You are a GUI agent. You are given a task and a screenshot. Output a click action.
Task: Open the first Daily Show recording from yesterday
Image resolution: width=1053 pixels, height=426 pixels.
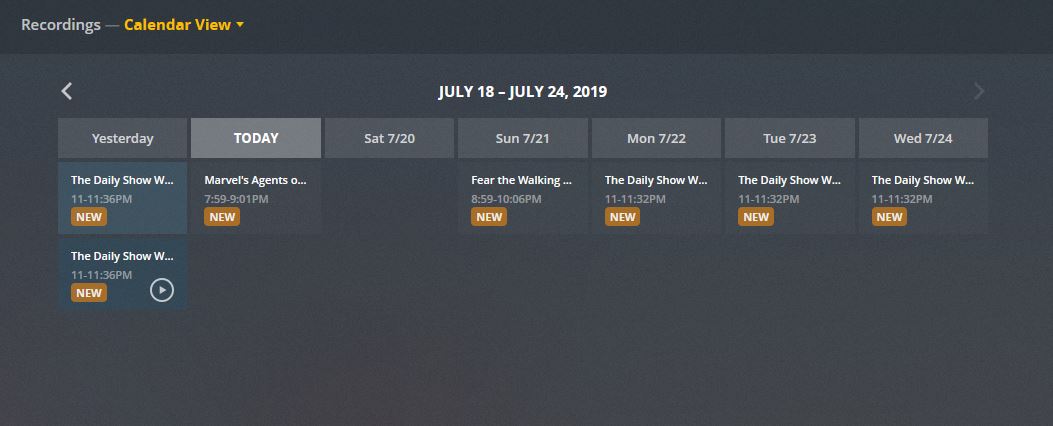(122, 181)
